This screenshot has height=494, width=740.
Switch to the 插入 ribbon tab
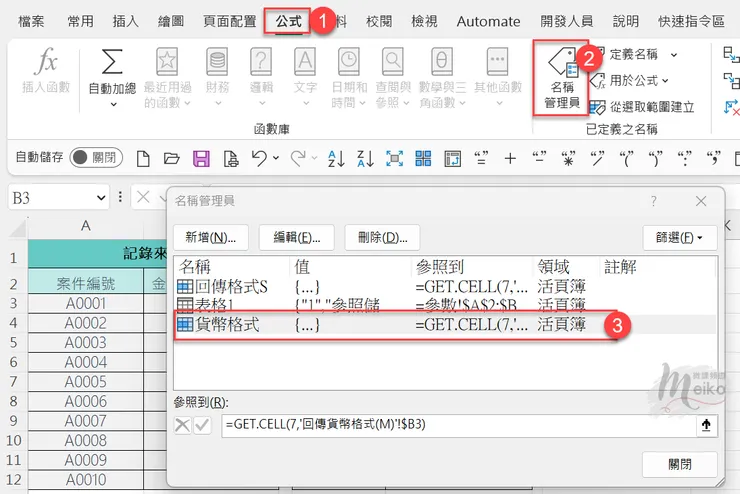(126, 21)
